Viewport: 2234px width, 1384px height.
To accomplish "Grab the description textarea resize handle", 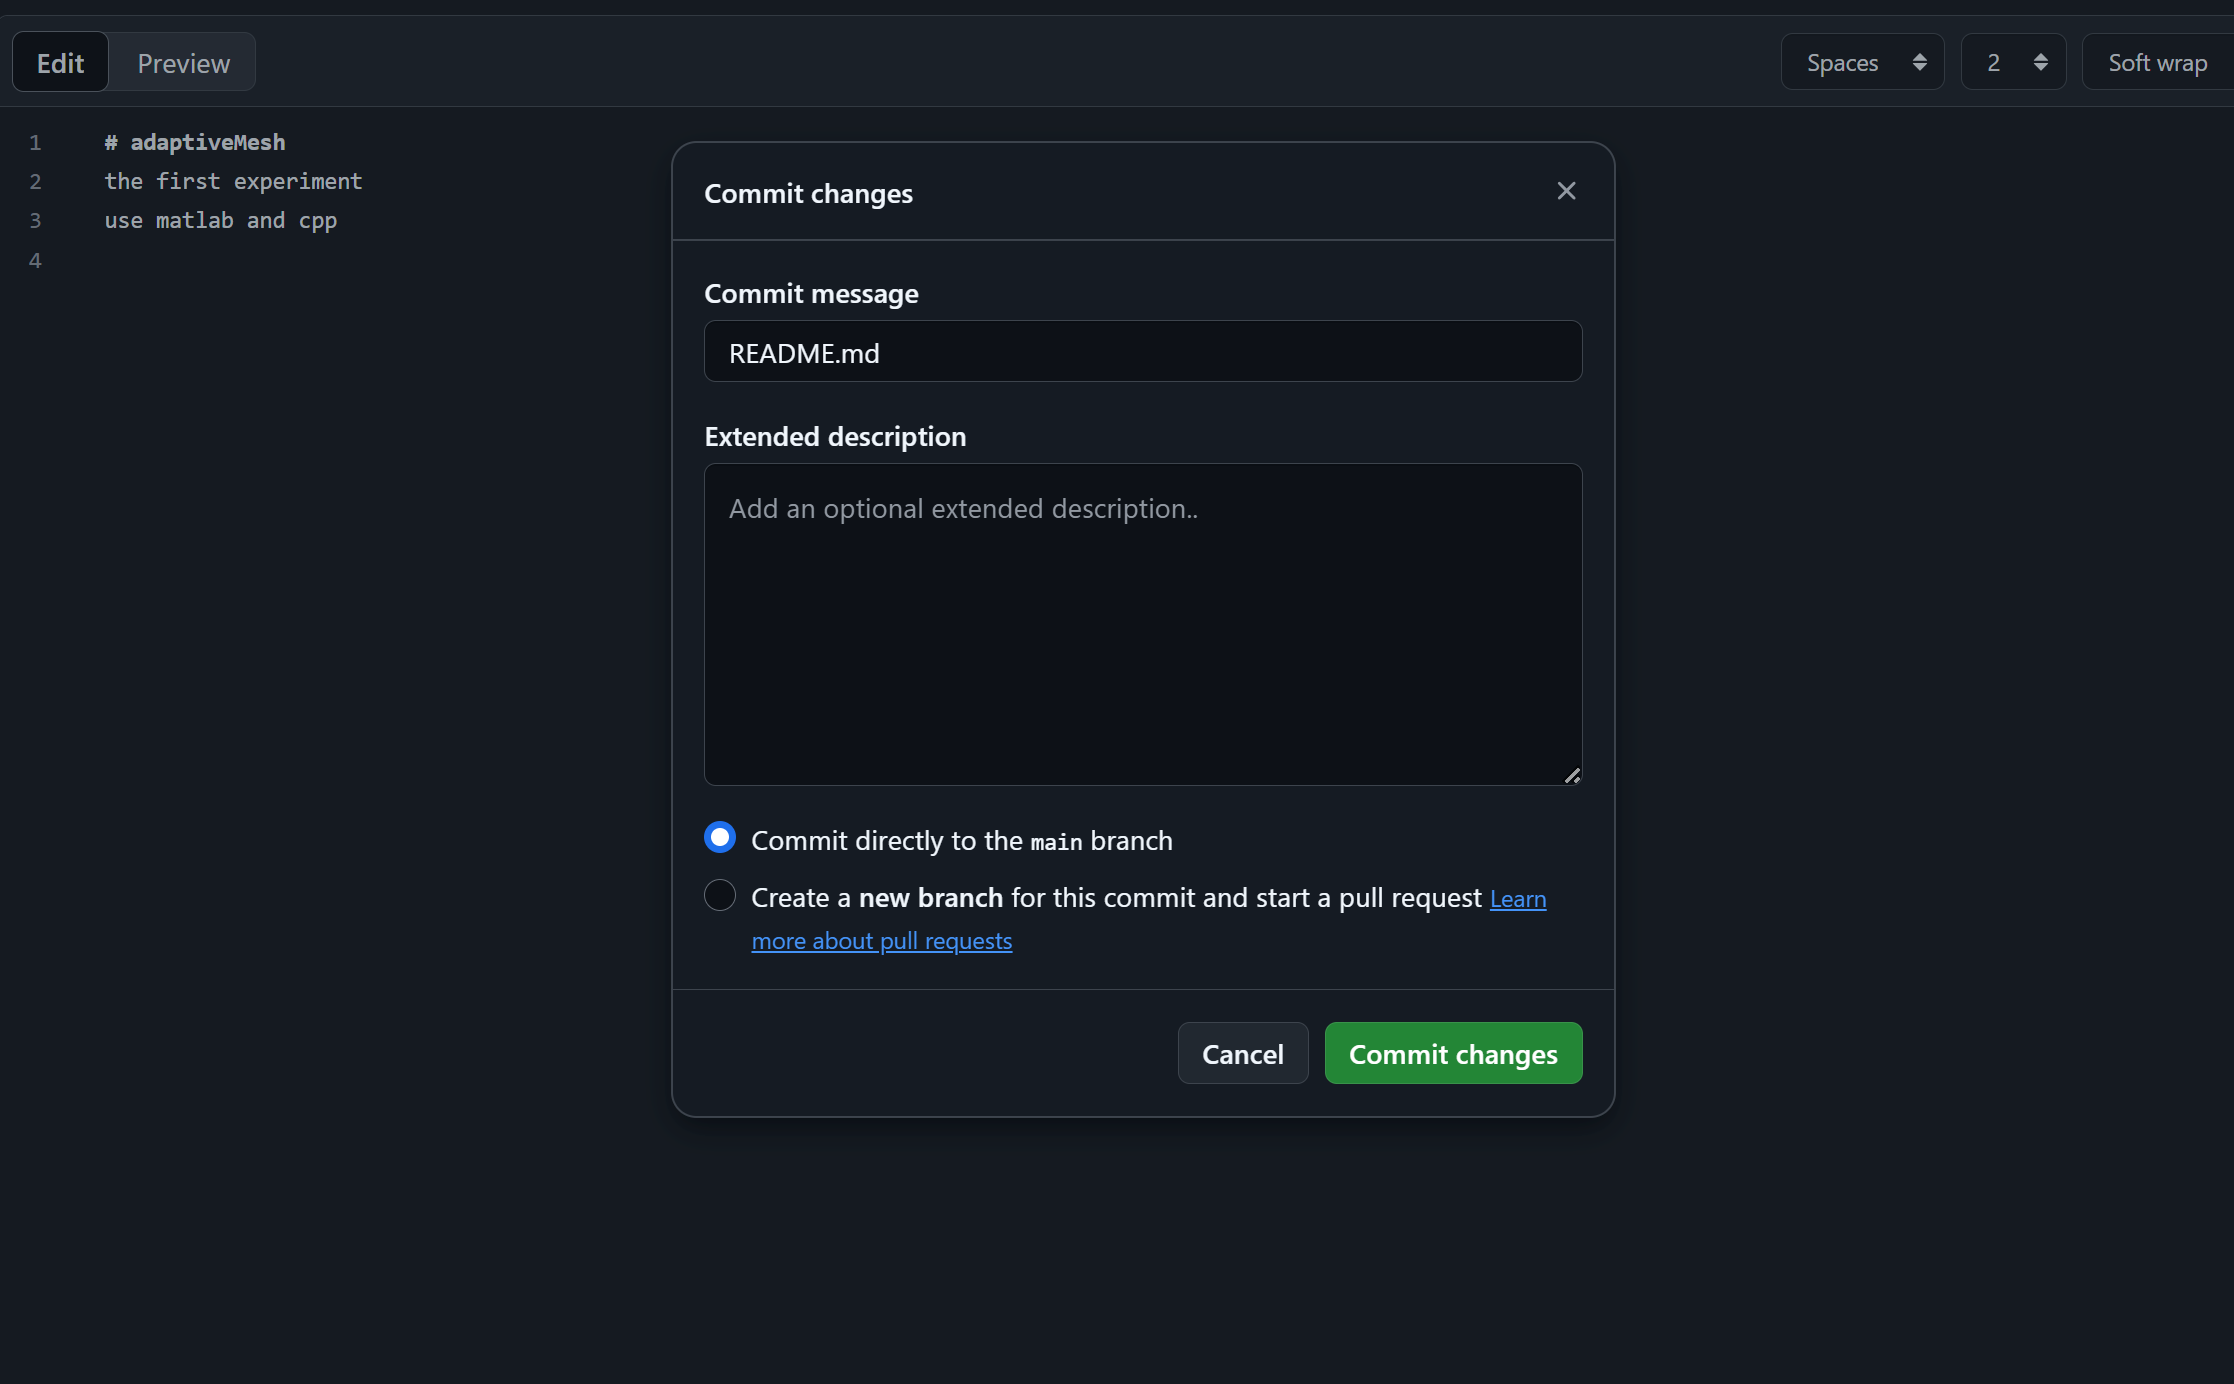I will click(x=1572, y=776).
